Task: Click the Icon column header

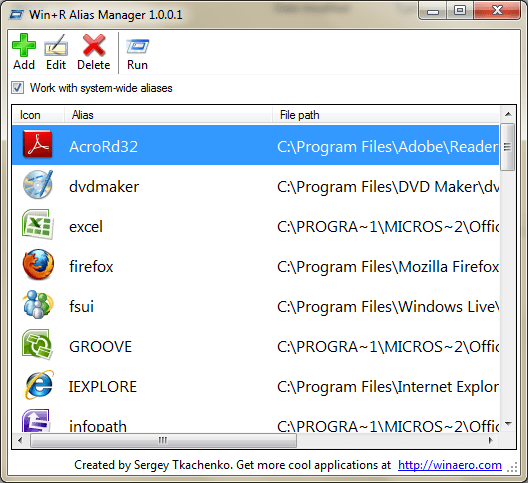Action: click(x=38, y=115)
